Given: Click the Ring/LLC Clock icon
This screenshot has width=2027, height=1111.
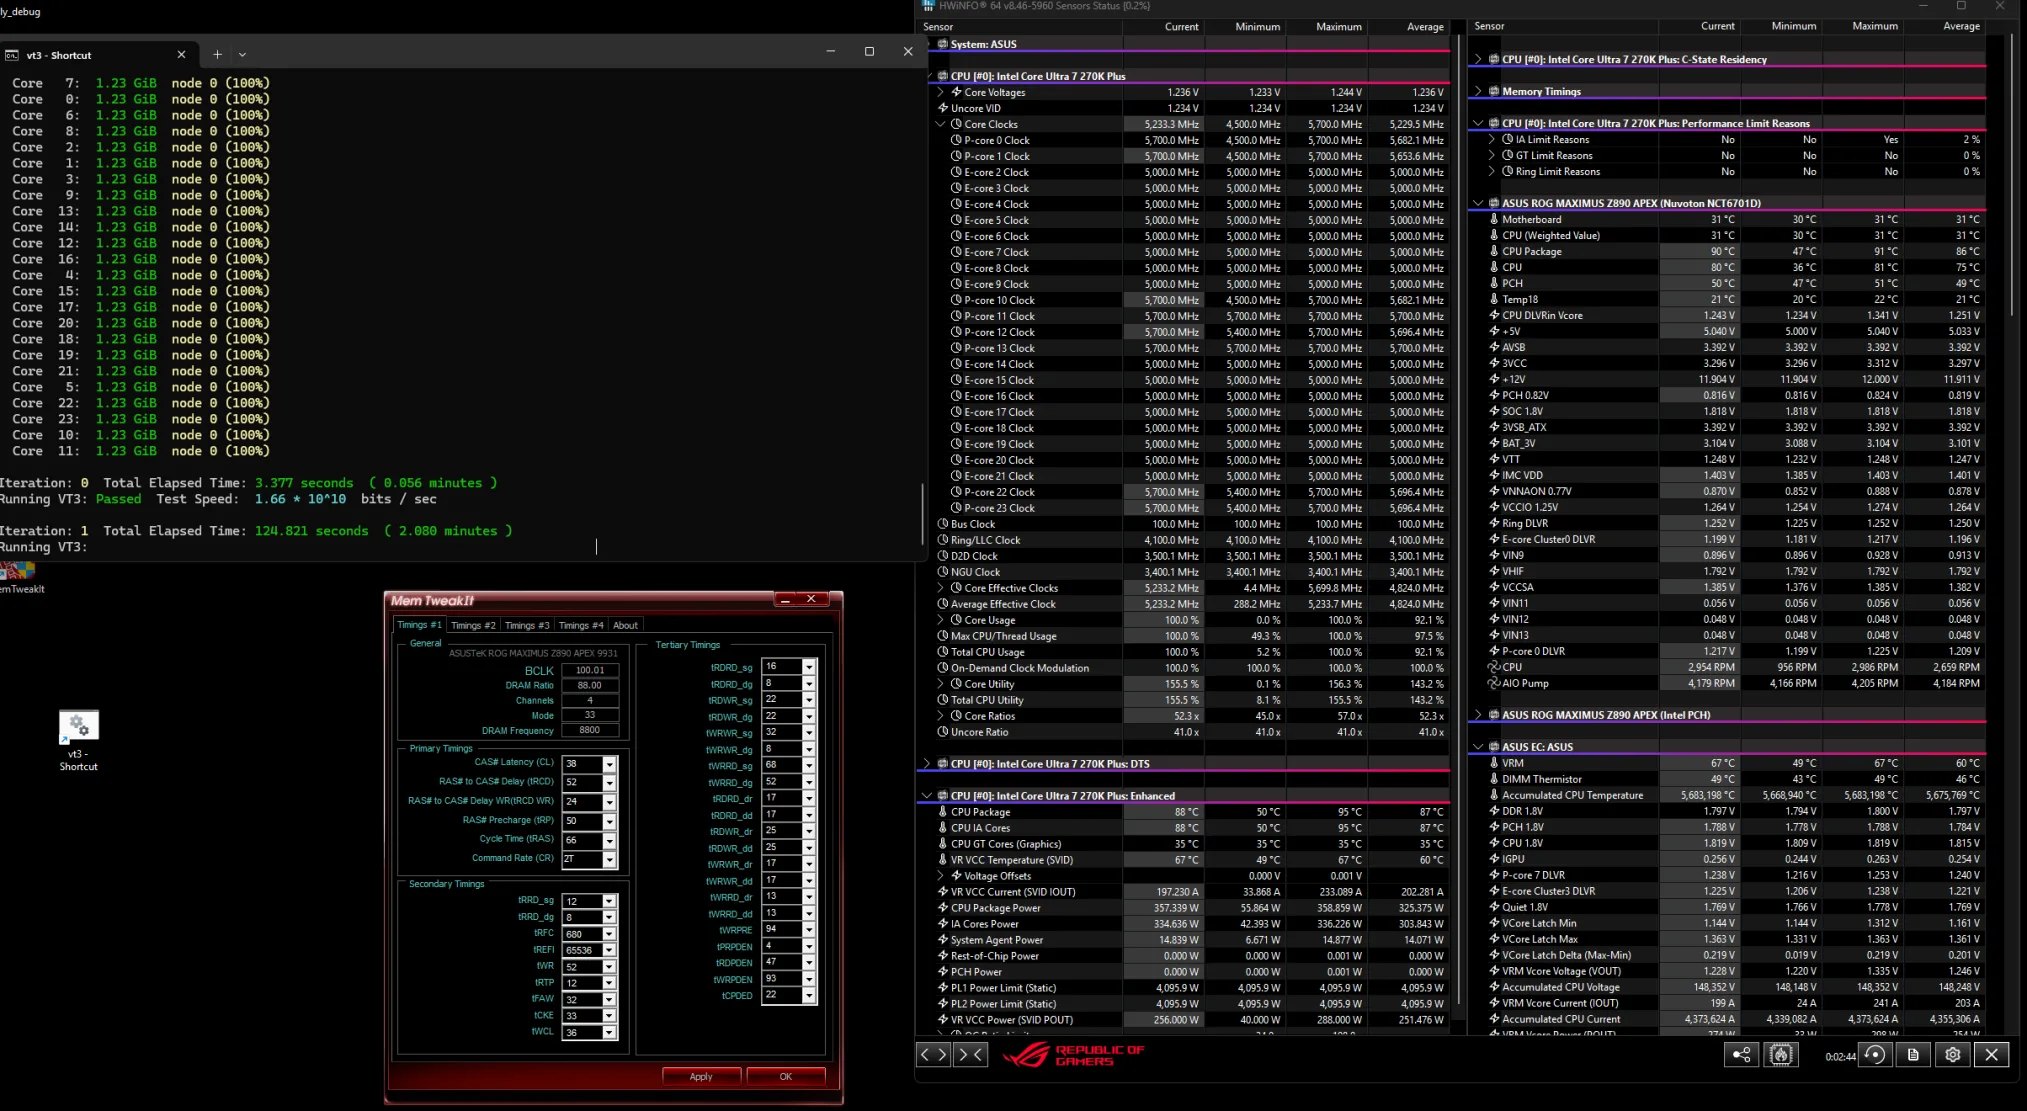Looking at the screenshot, I should 943,540.
